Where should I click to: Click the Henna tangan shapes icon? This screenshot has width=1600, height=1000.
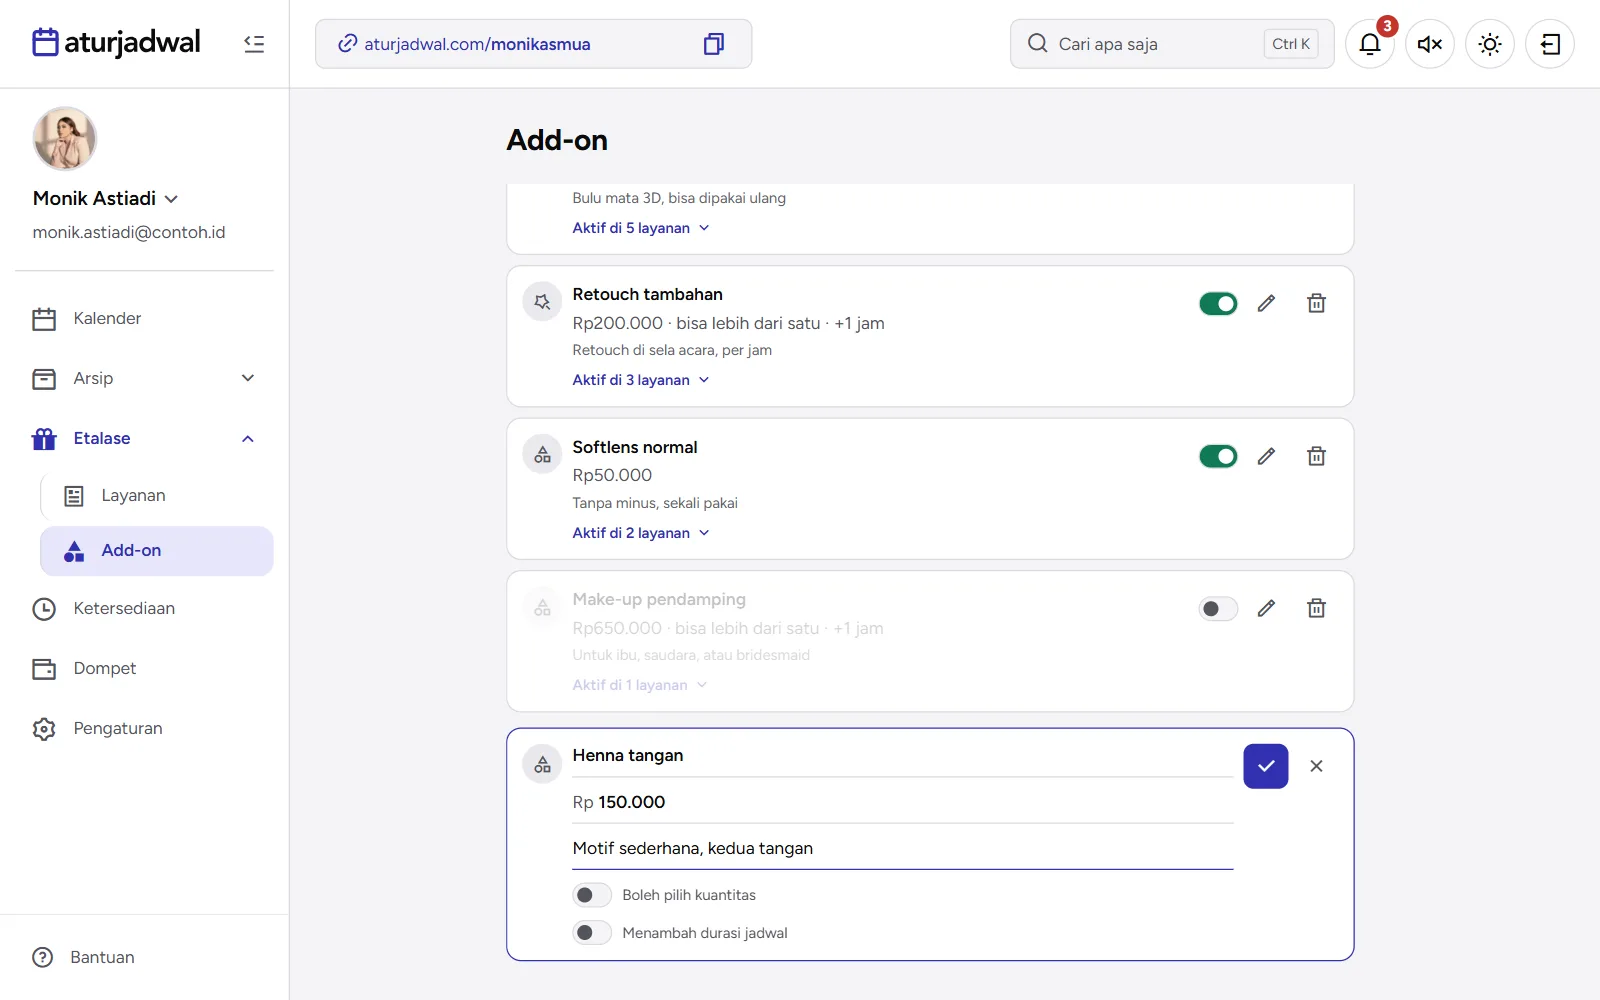[542, 765]
